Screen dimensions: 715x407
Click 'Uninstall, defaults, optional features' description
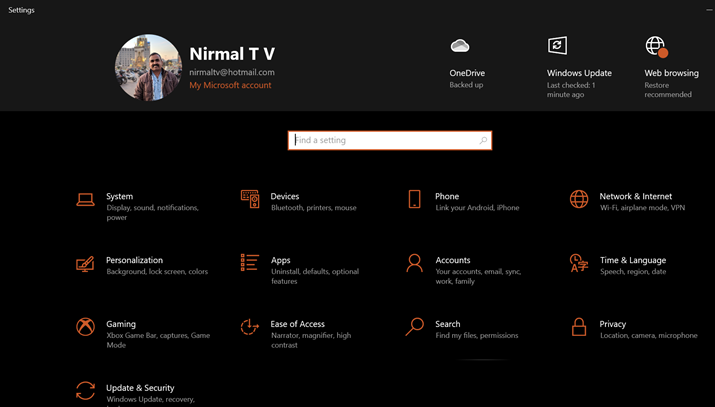315,276
